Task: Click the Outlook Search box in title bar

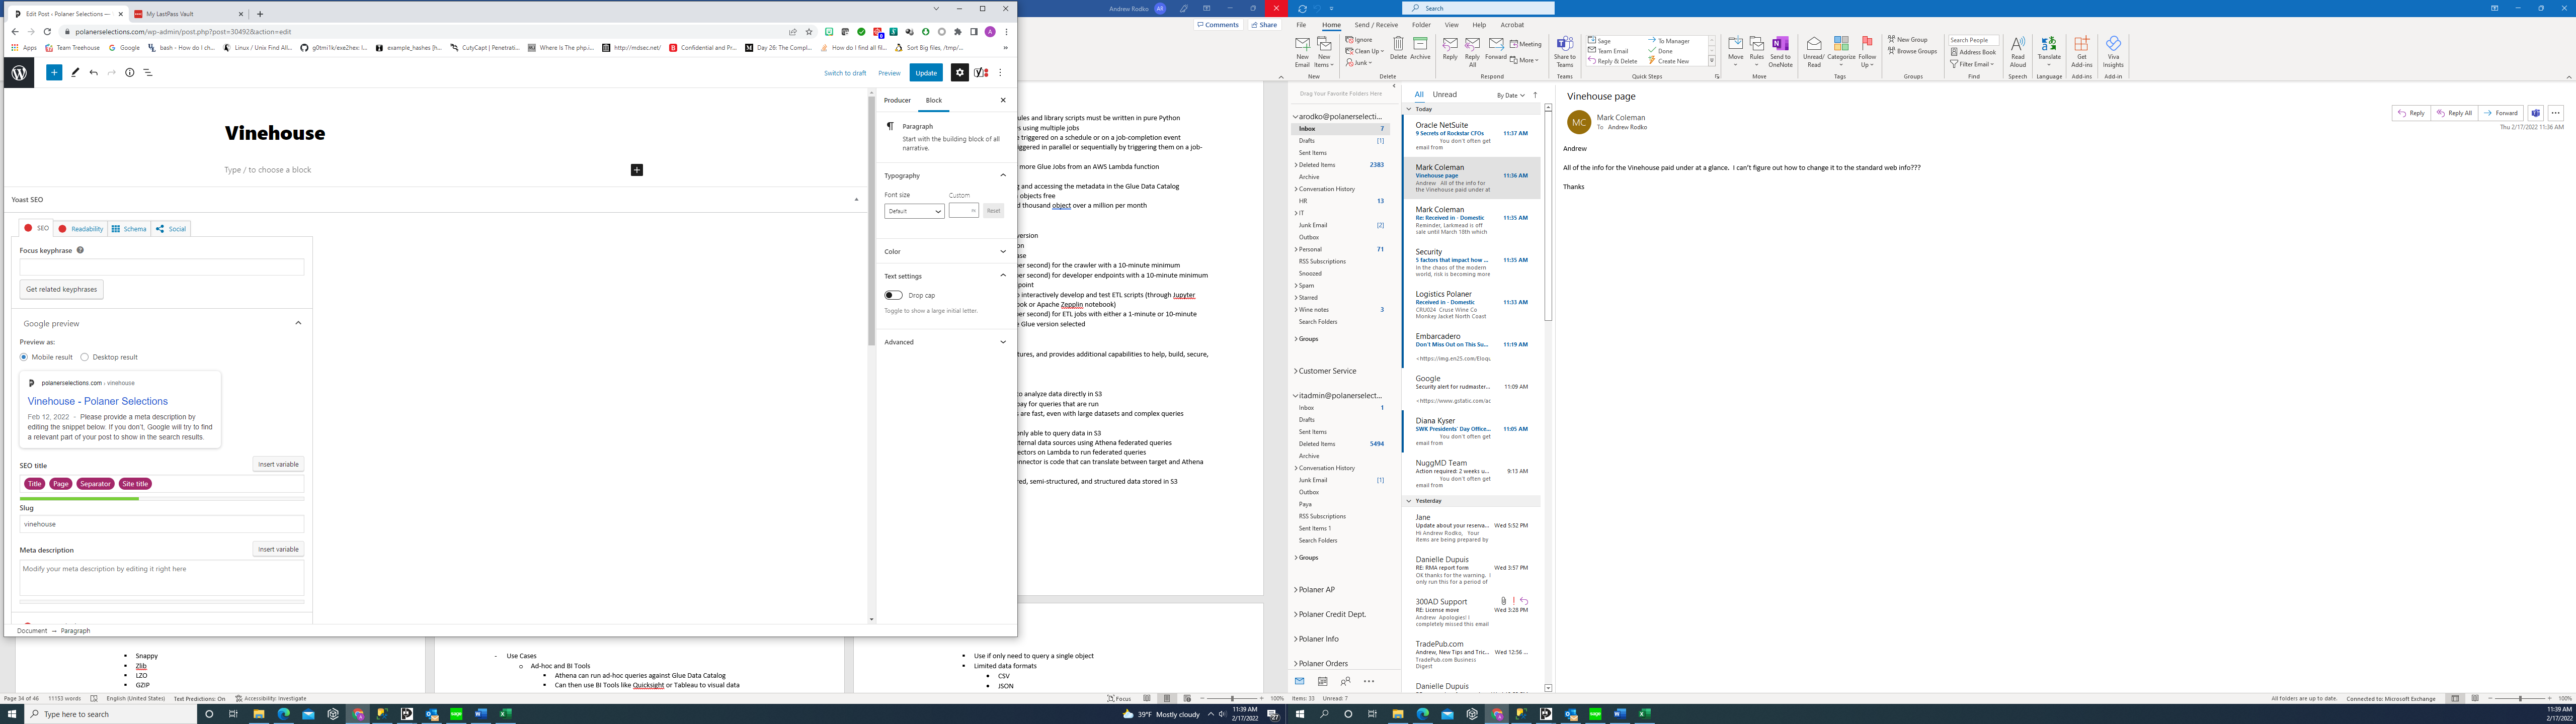Action: click(1478, 8)
